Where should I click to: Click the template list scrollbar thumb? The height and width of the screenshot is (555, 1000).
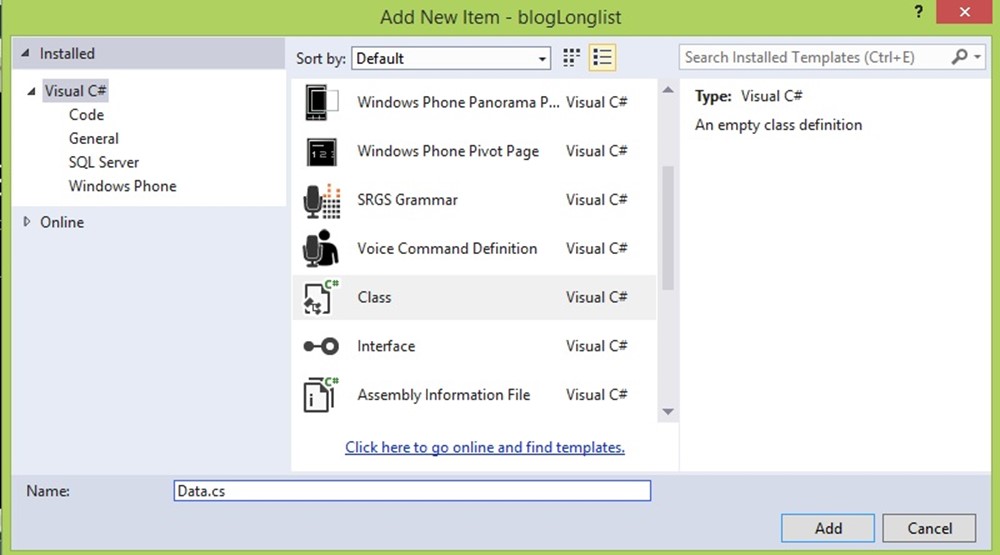pyautogui.click(x=668, y=228)
